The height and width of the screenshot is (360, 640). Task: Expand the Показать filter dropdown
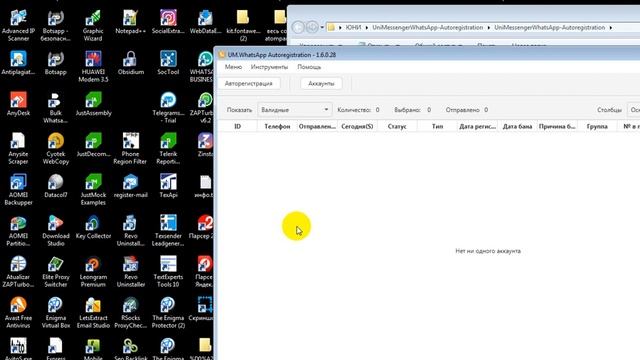(294, 110)
